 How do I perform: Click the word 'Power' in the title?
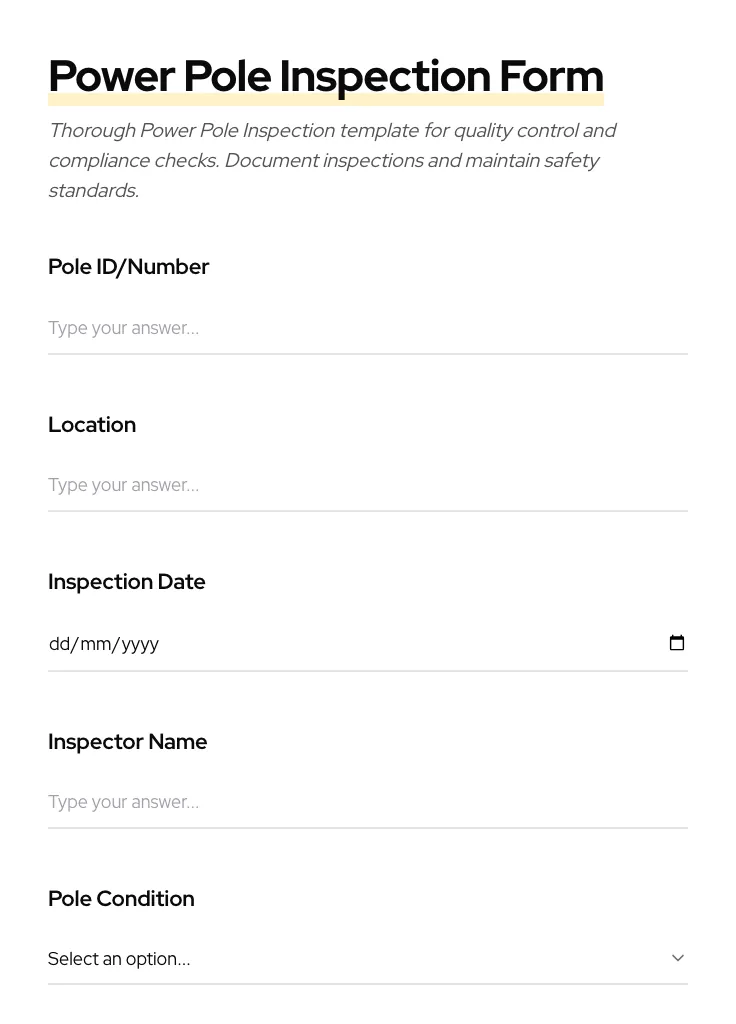[x=112, y=77]
